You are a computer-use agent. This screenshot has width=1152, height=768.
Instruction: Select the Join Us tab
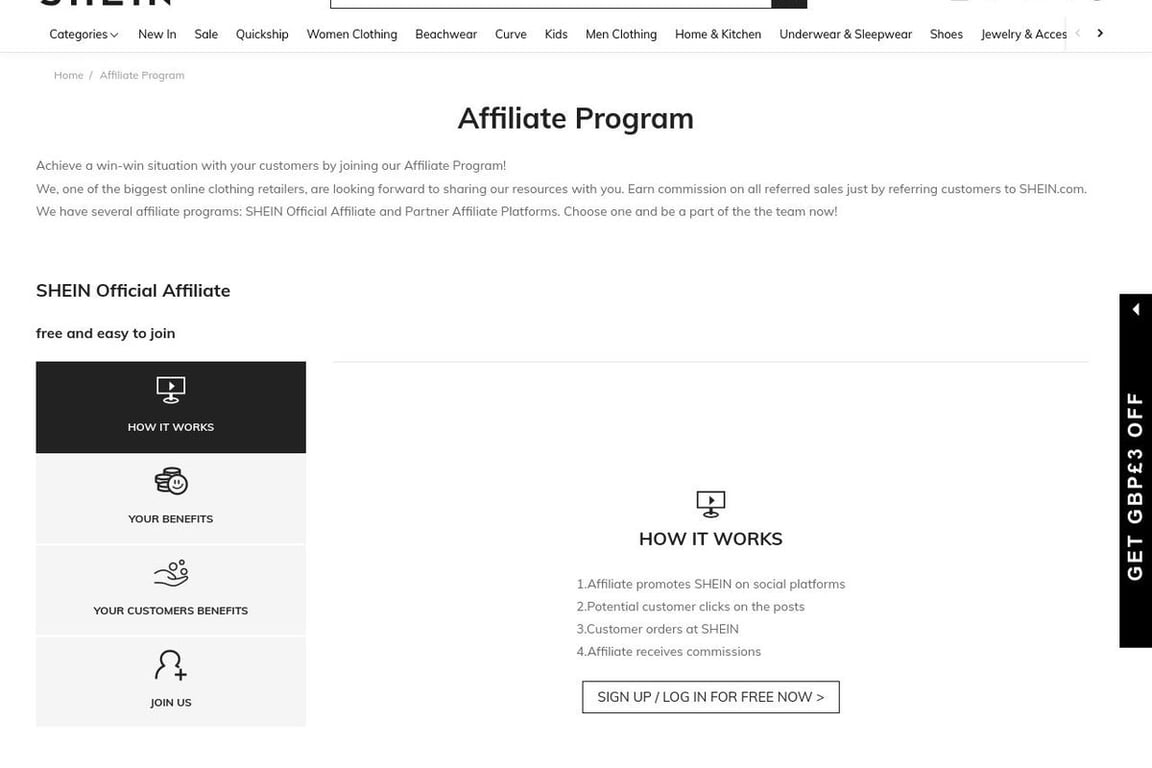pyautogui.click(x=170, y=682)
